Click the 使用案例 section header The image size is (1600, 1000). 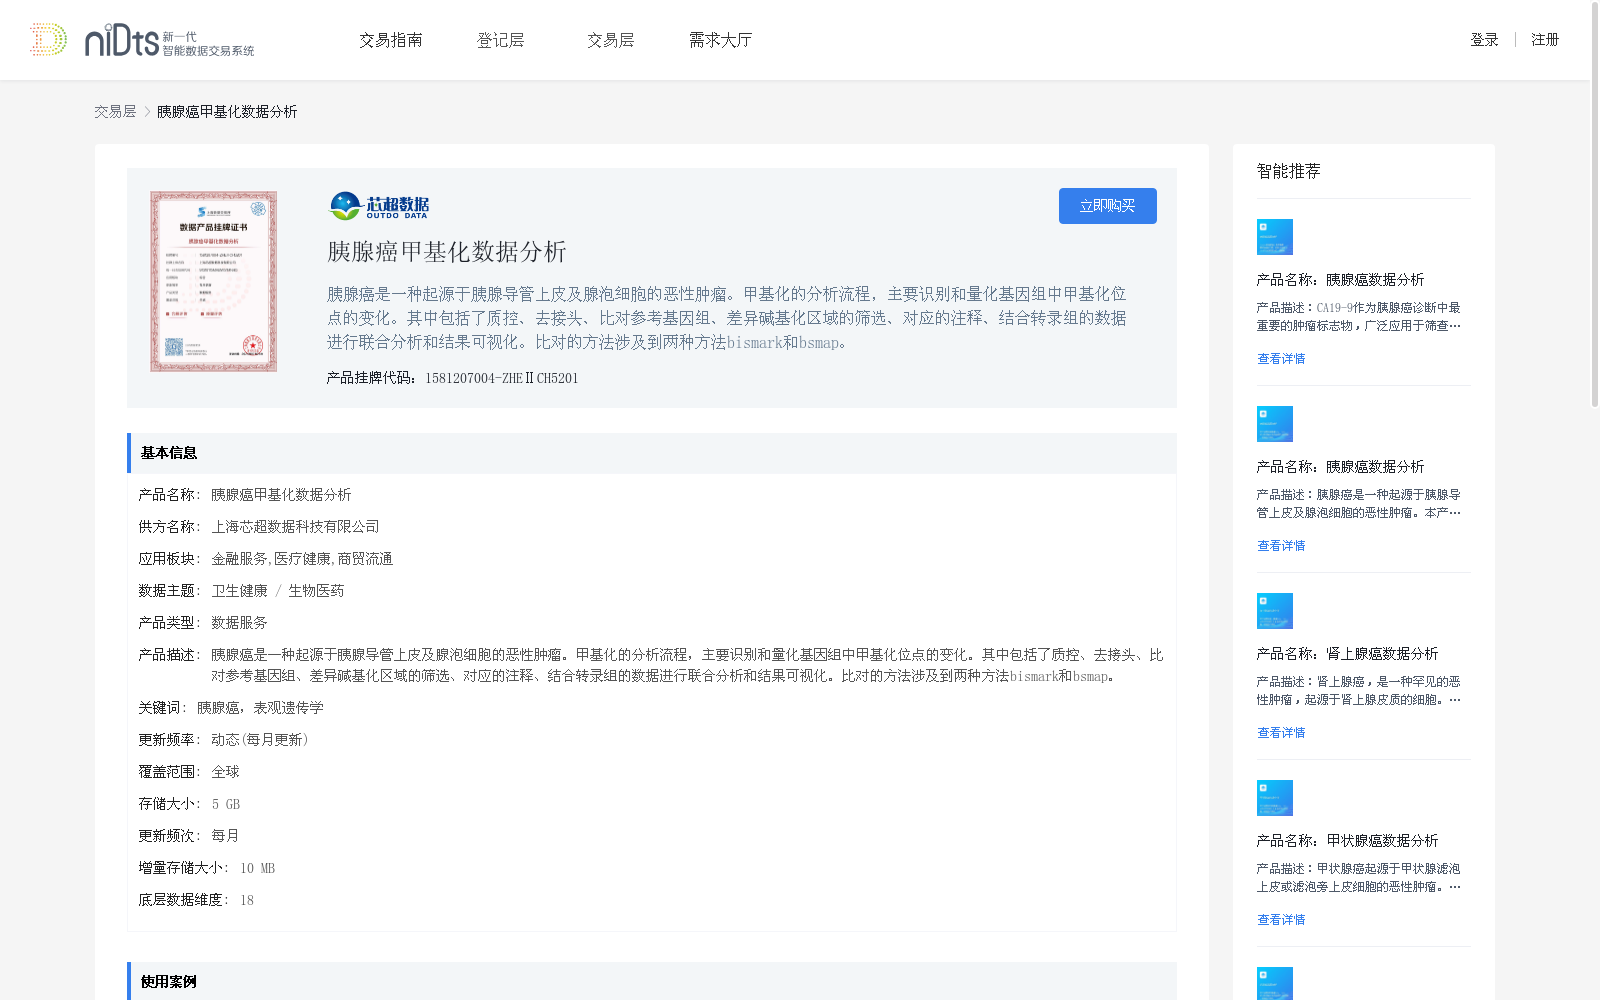coord(652,981)
